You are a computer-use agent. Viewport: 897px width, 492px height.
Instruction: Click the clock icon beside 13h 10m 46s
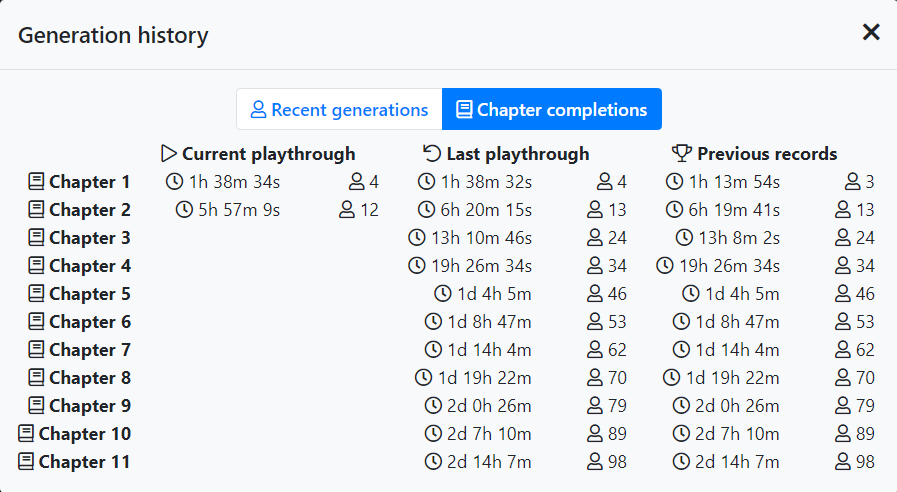(416, 237)
